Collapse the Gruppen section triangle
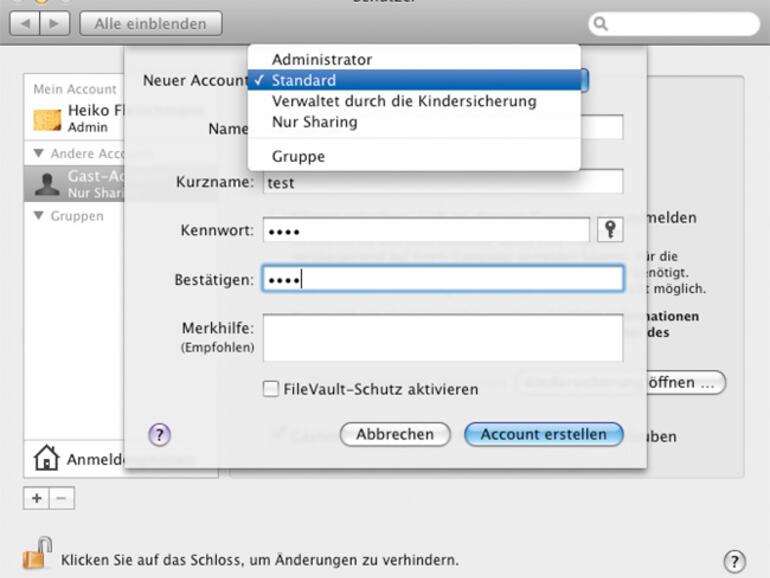This screenshot has width=770, height=578. [39, 216]
